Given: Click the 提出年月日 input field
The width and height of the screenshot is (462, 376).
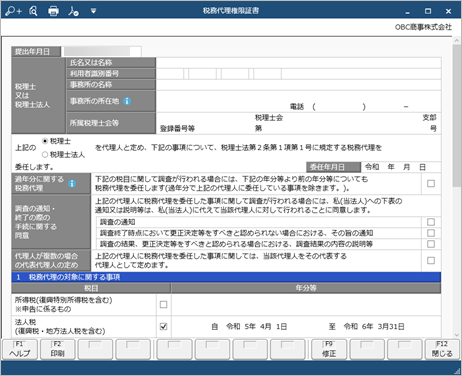Looking at the screenshot, I should click(x=101, y=51).
